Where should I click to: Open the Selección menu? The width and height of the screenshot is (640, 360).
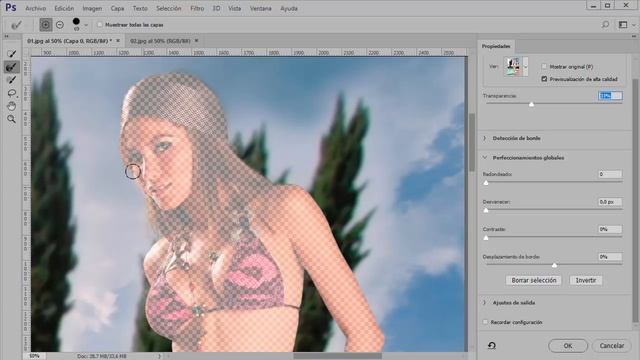(x=169, y=8)
